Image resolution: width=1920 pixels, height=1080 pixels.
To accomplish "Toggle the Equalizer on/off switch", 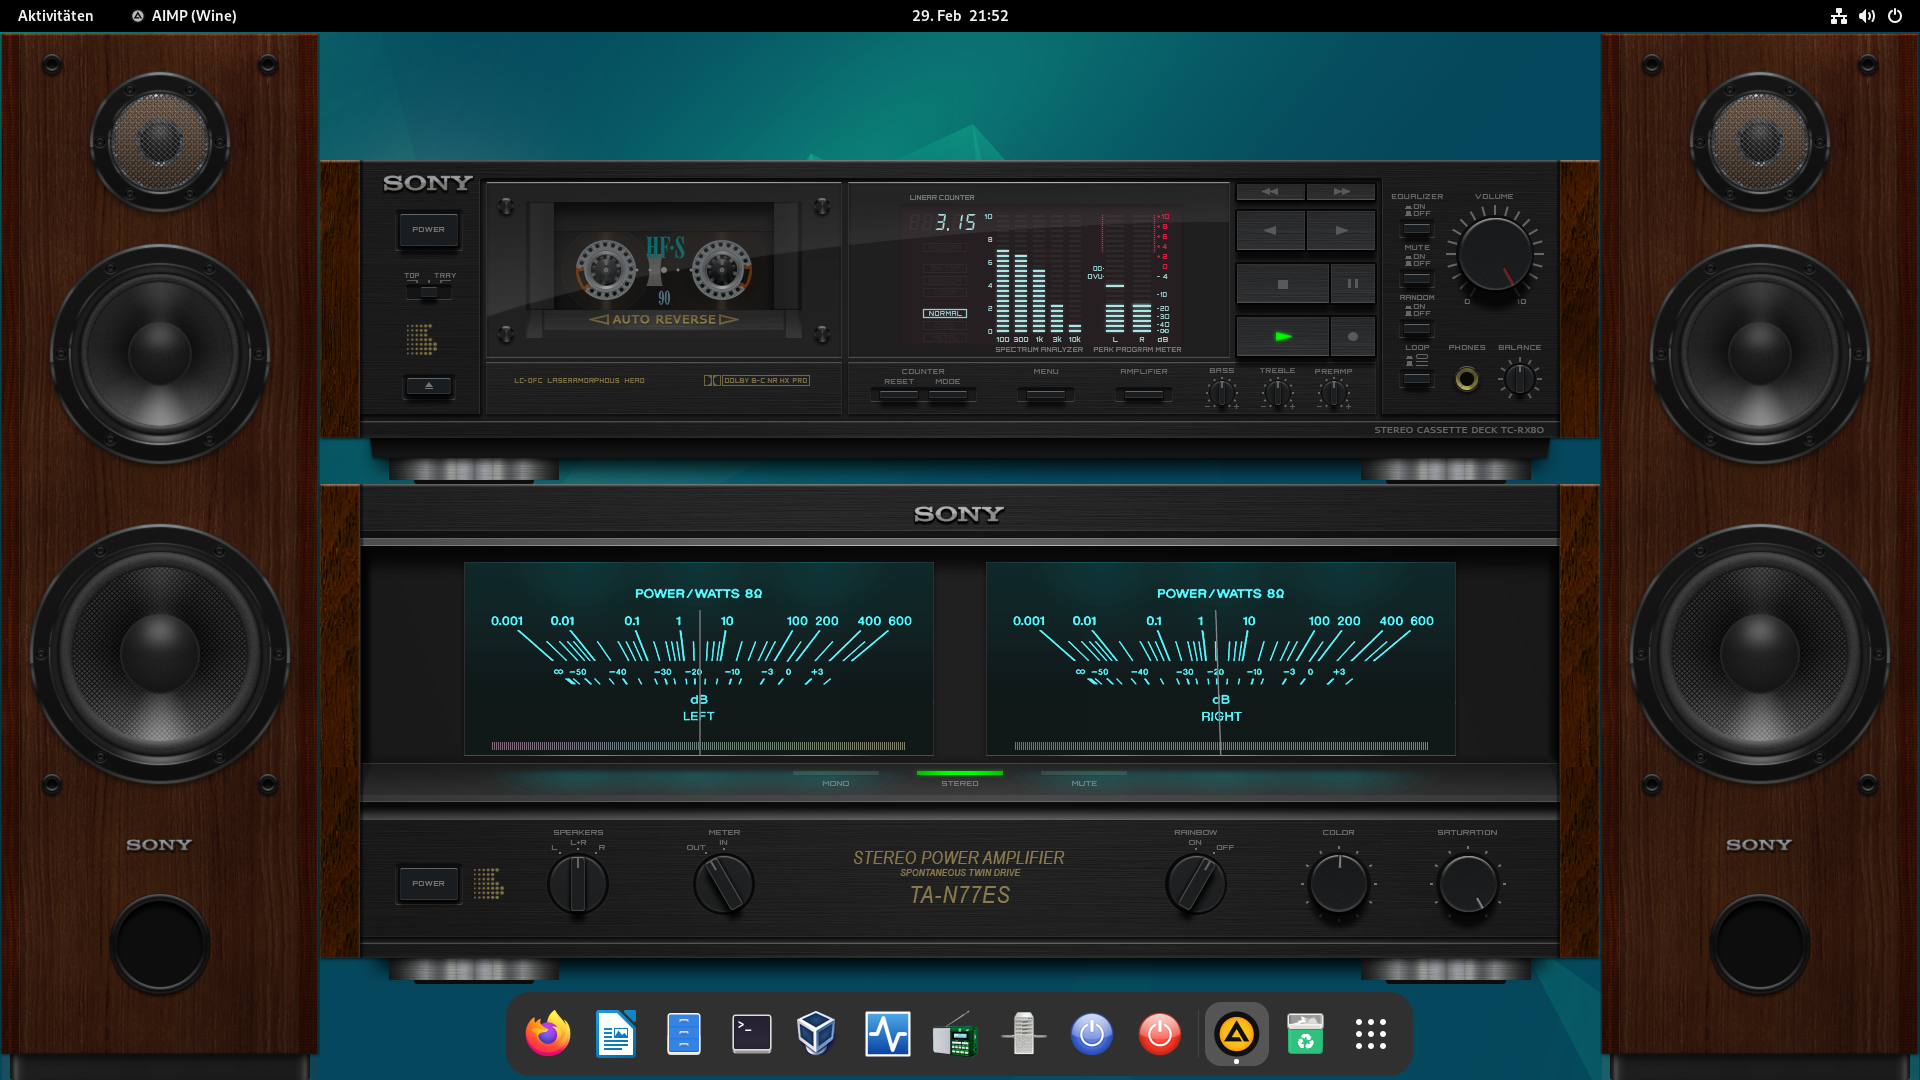I will tap(1416, 229).
